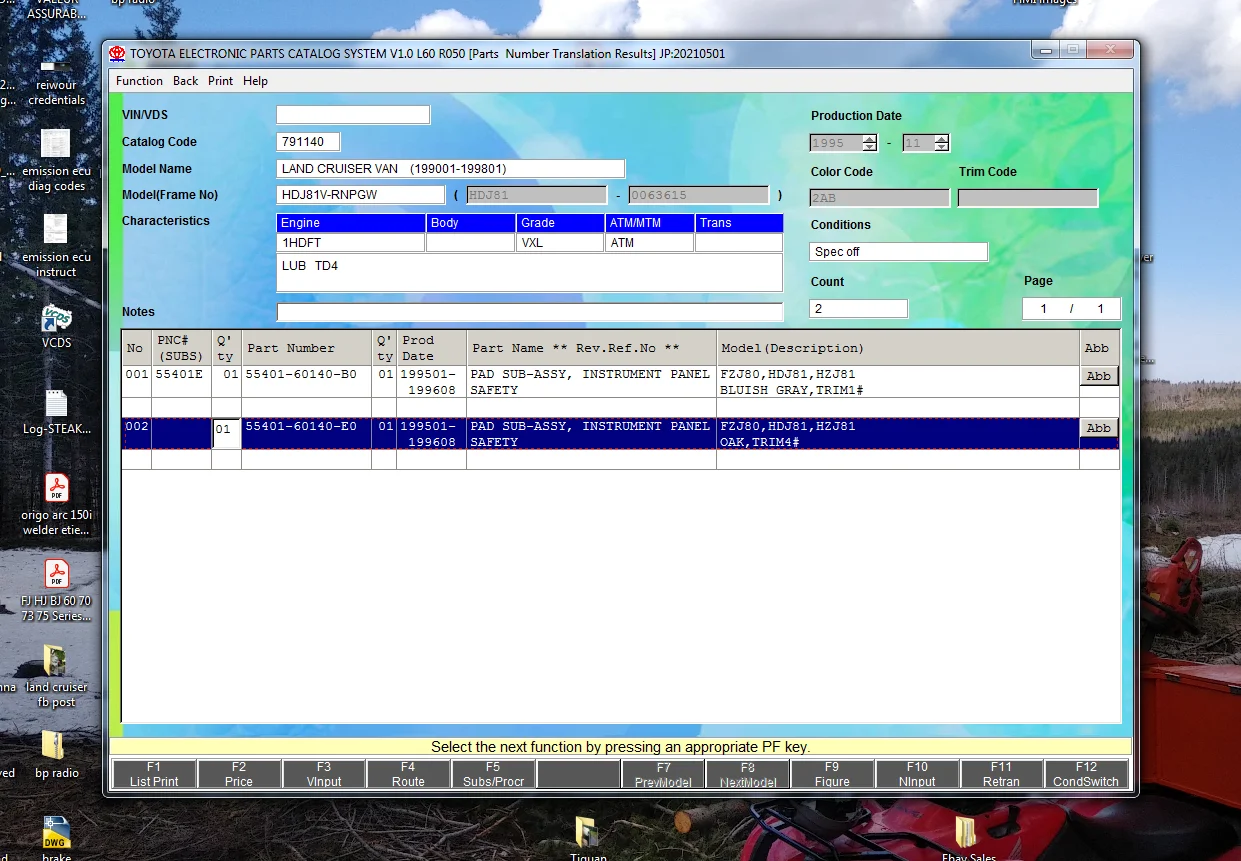Open the Tiguan desktop folder
The width and height of the screenshot is (1241, 861).
click(587, 838)
